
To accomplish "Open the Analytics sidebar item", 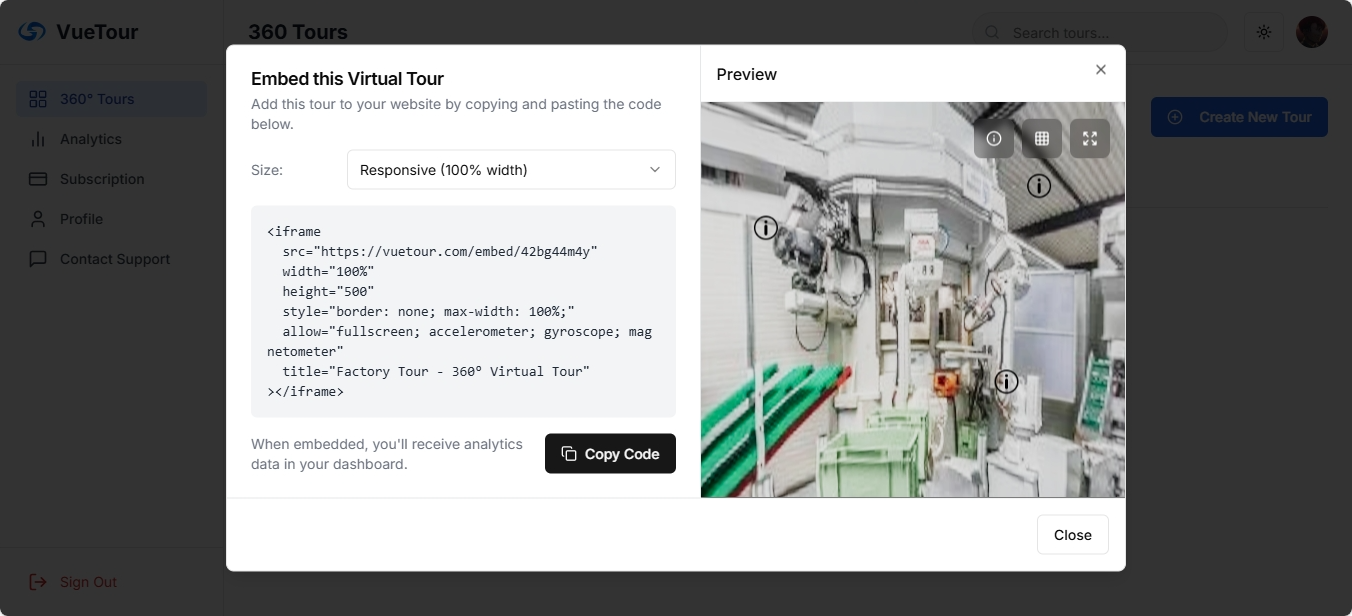I will tap(111, 139).
